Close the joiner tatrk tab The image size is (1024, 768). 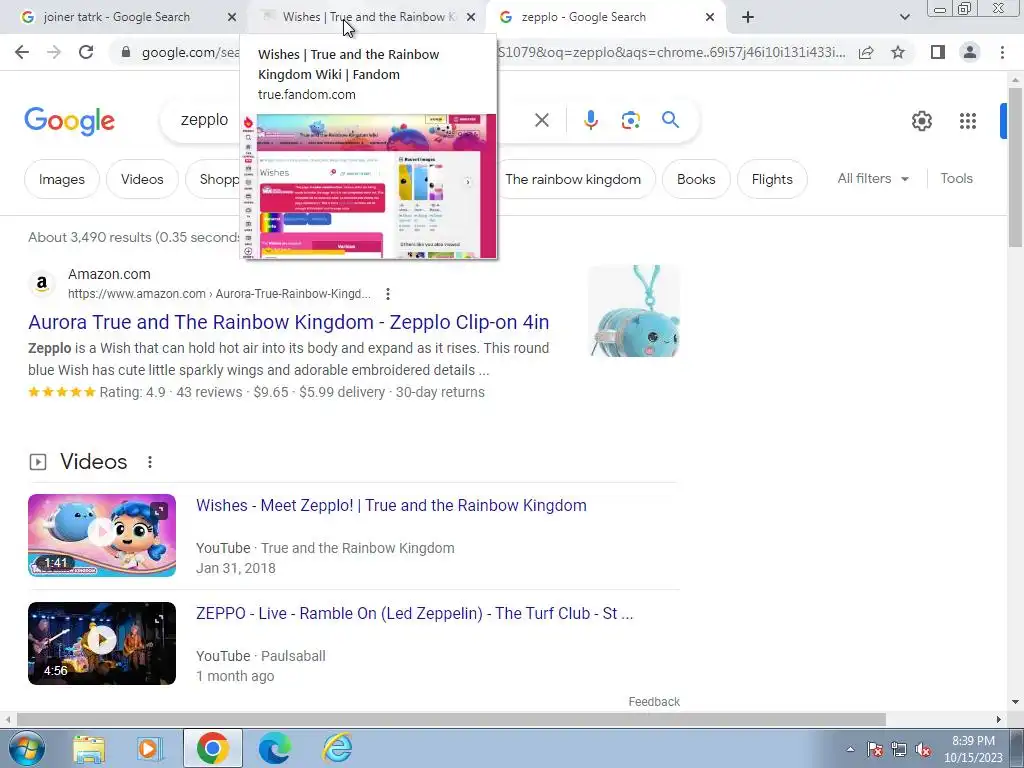(x=232, y=17)
